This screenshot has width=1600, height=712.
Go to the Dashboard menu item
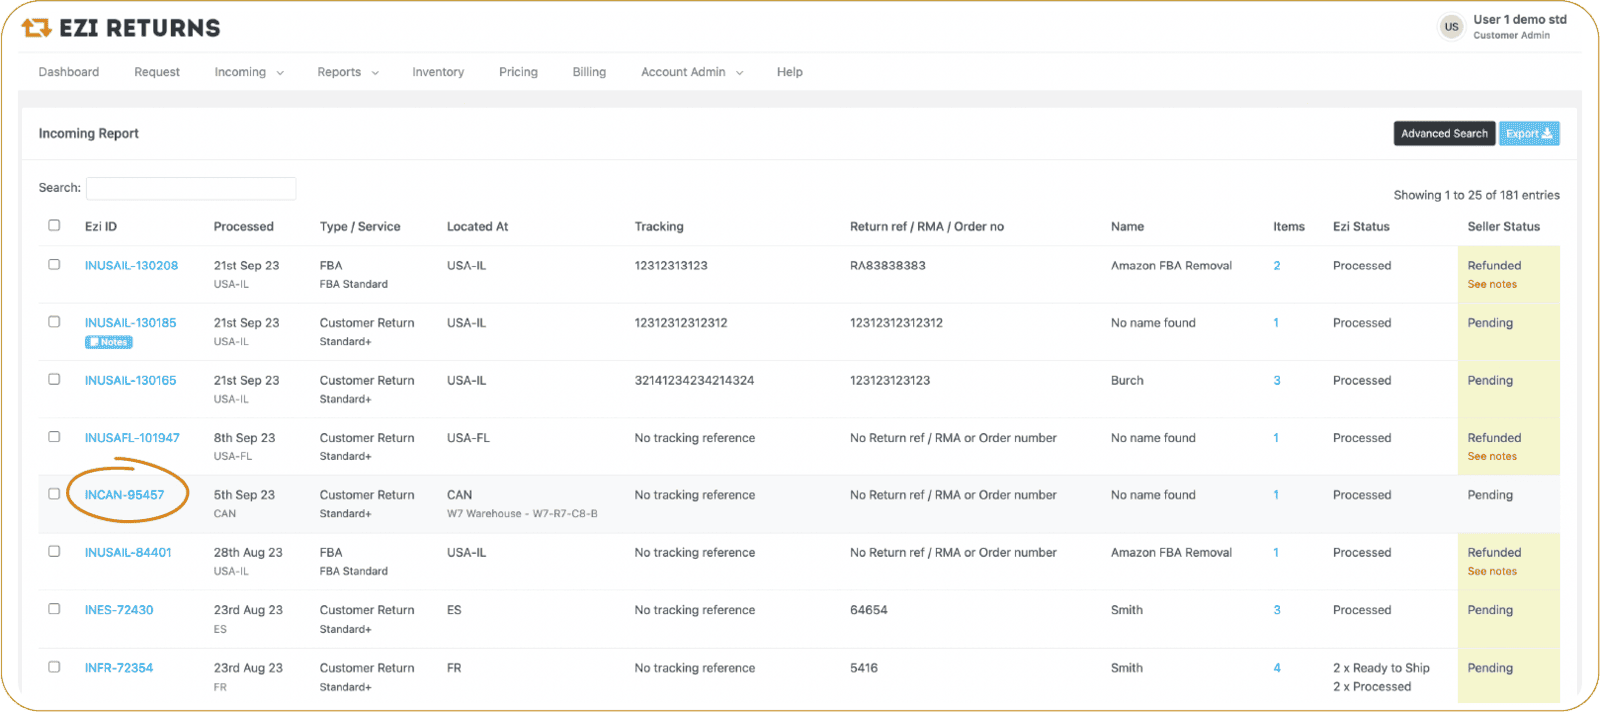pos(69,72)
